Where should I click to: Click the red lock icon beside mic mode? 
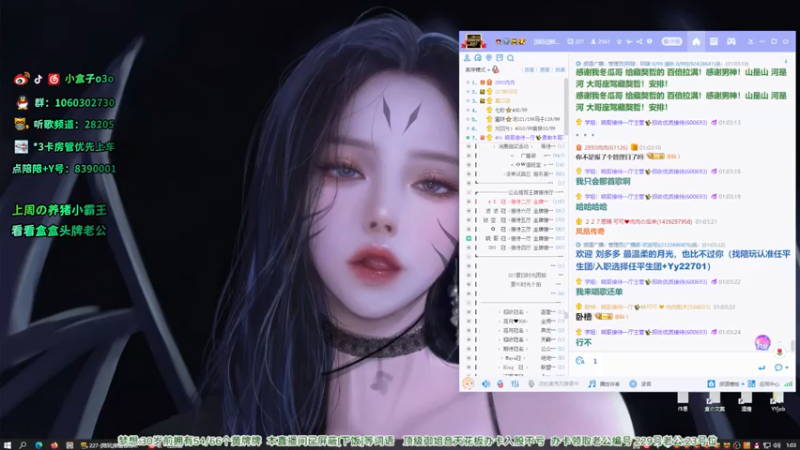[495, 70]
